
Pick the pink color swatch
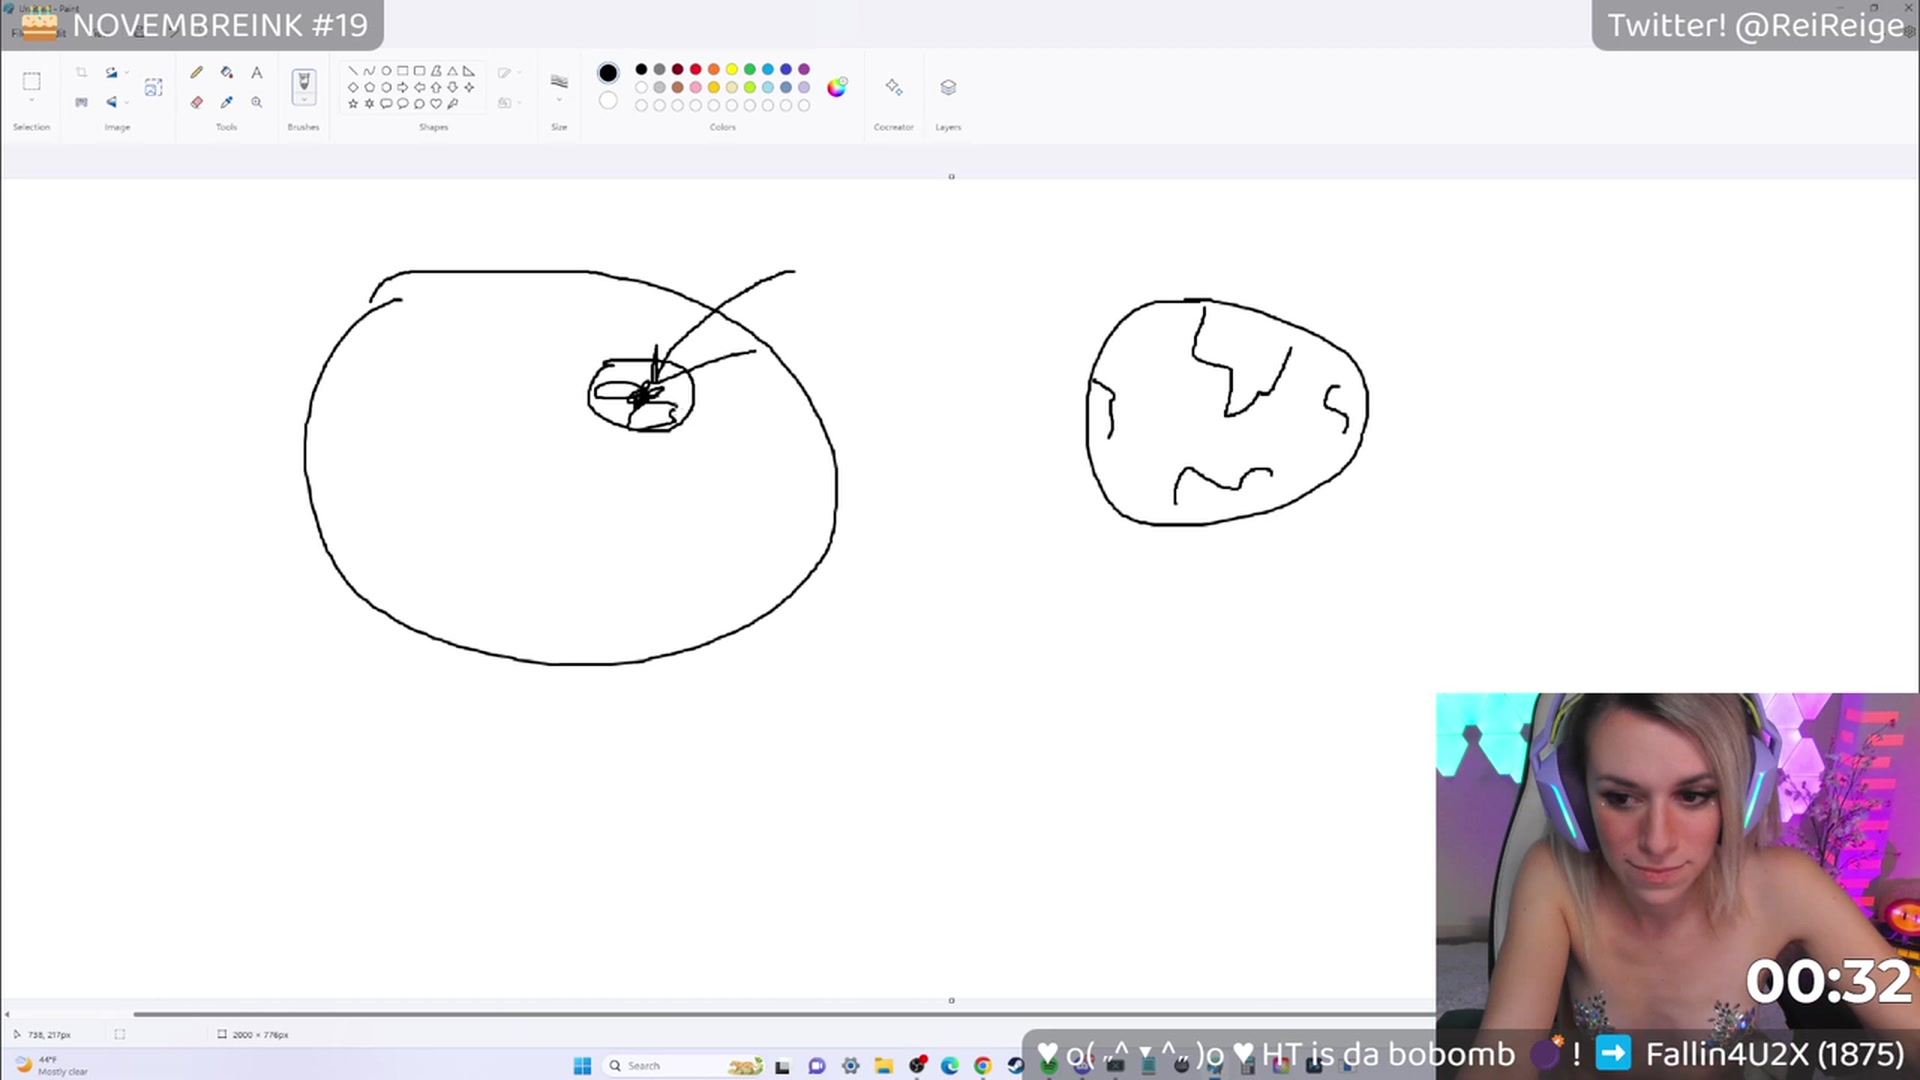click(x=695, y=87)
